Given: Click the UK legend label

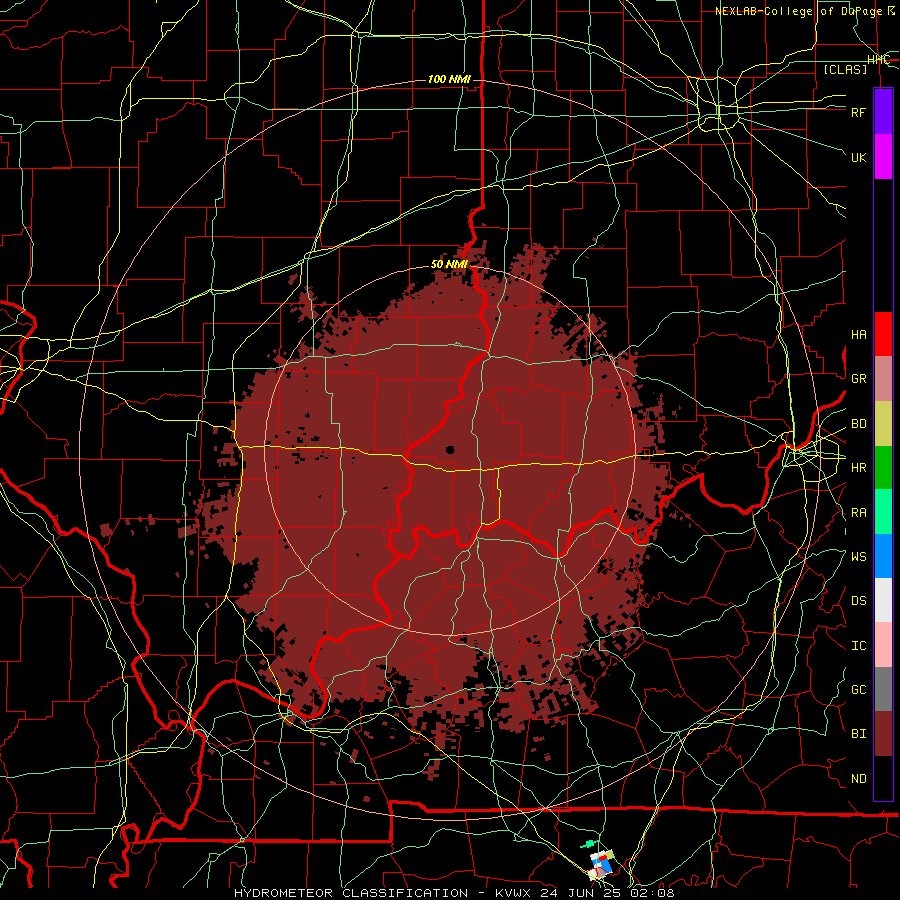Looking at the screenshot, I should (858, 157).
